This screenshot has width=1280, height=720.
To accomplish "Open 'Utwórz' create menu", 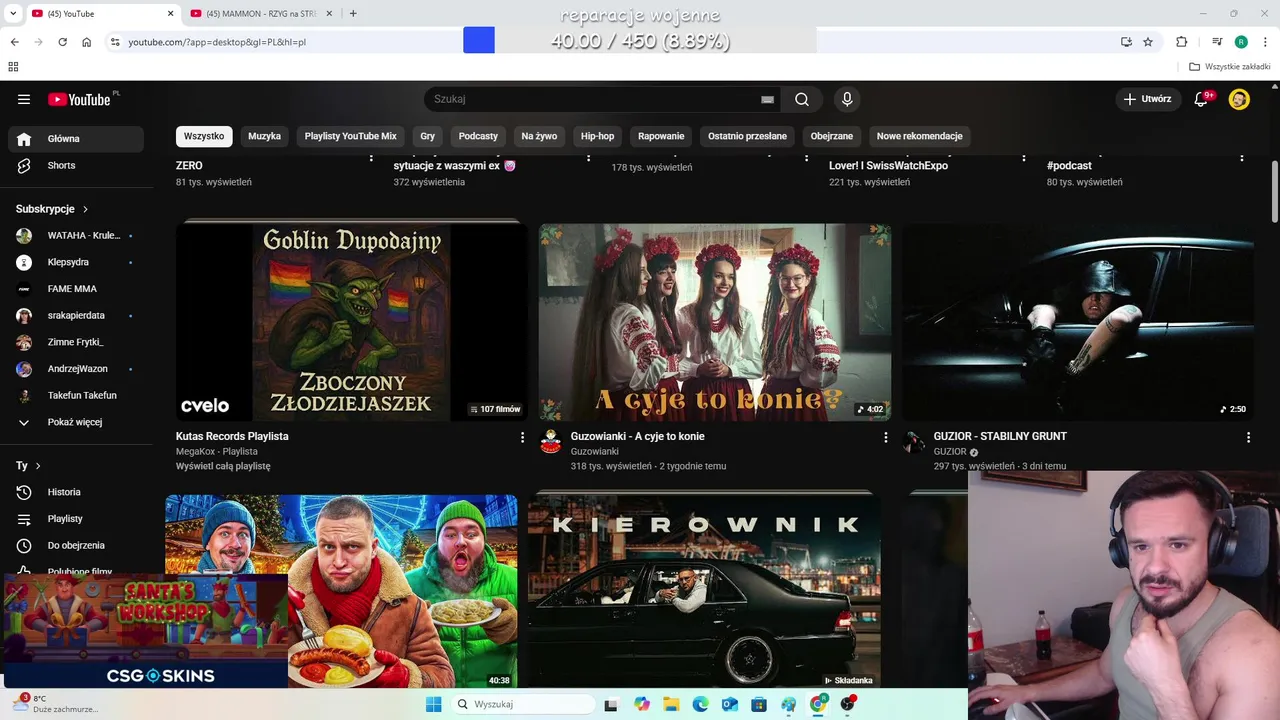I will [x=1146, y=99].
